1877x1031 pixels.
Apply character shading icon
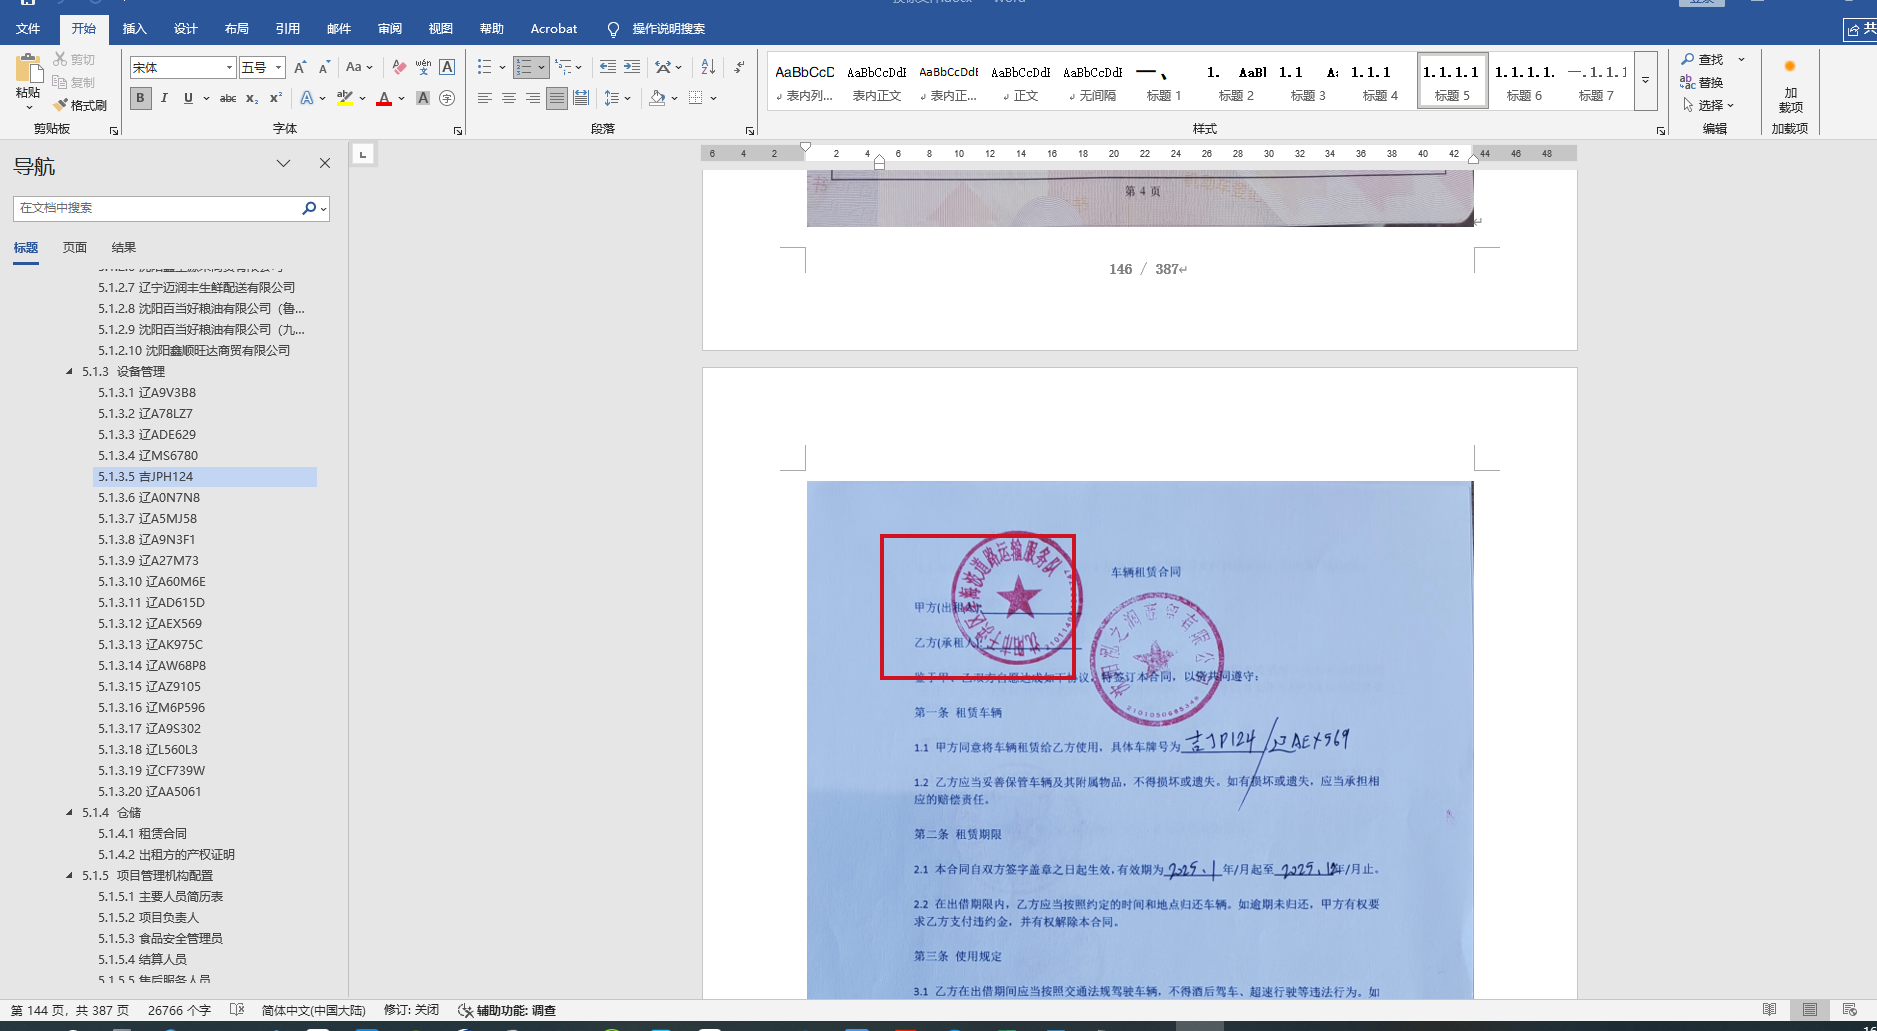pos(423,98)
